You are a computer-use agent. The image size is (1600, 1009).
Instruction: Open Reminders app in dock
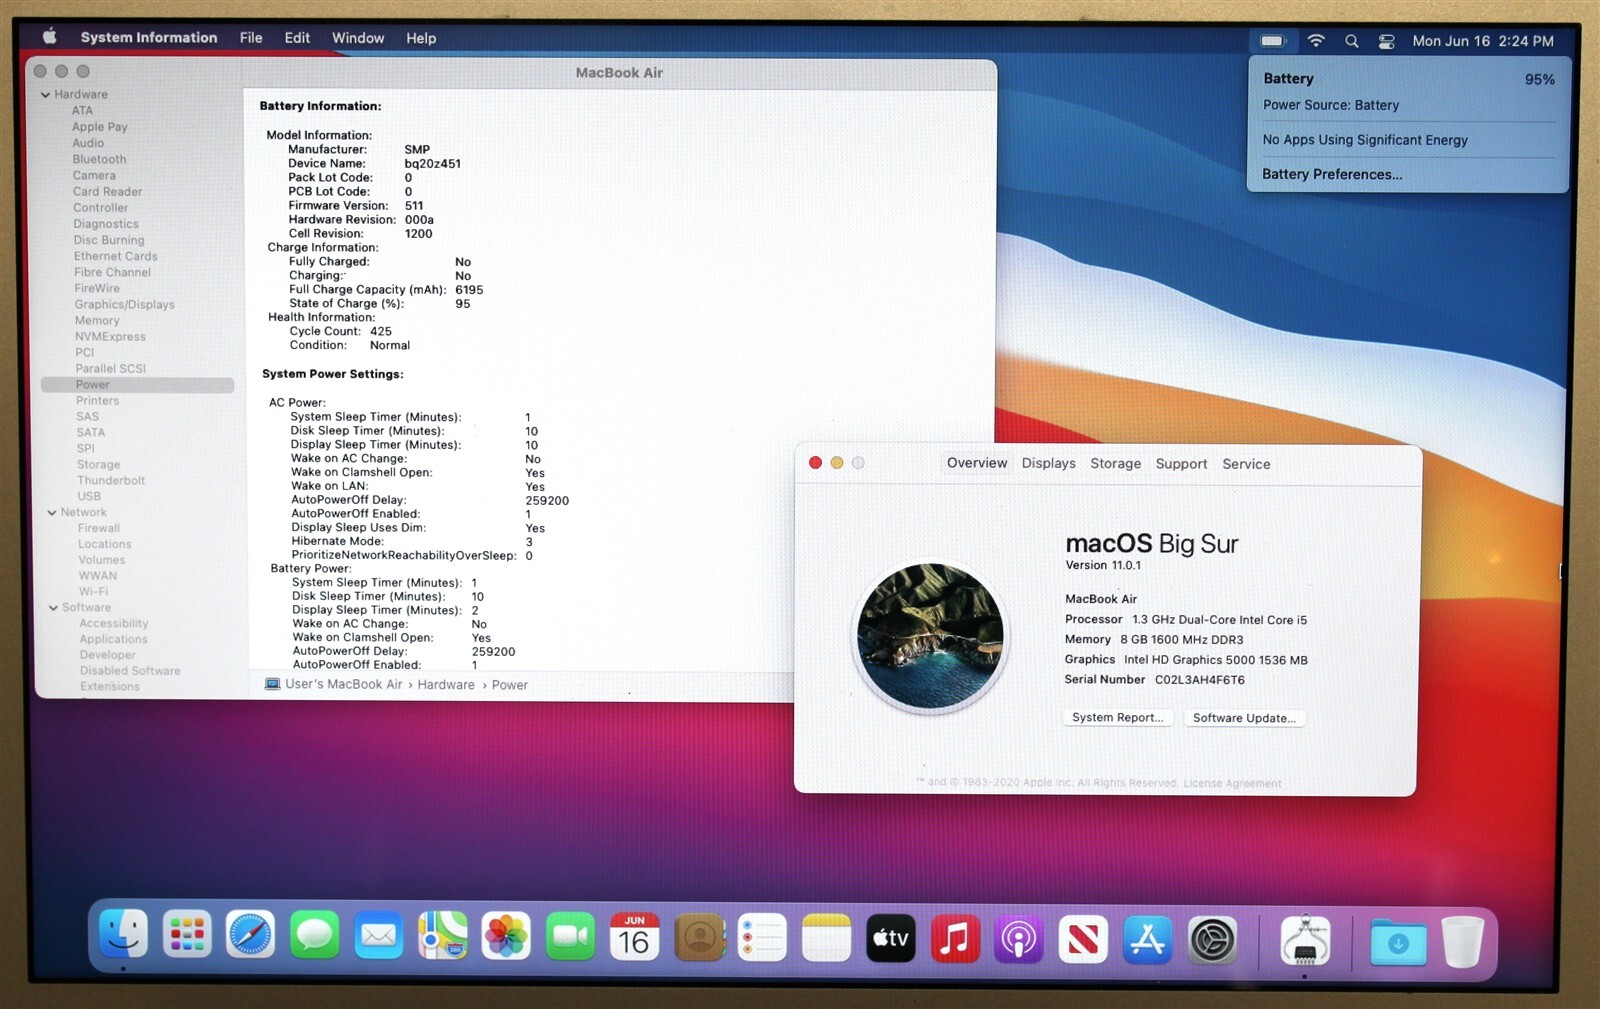pyautogui.click(x=762, y=938)
